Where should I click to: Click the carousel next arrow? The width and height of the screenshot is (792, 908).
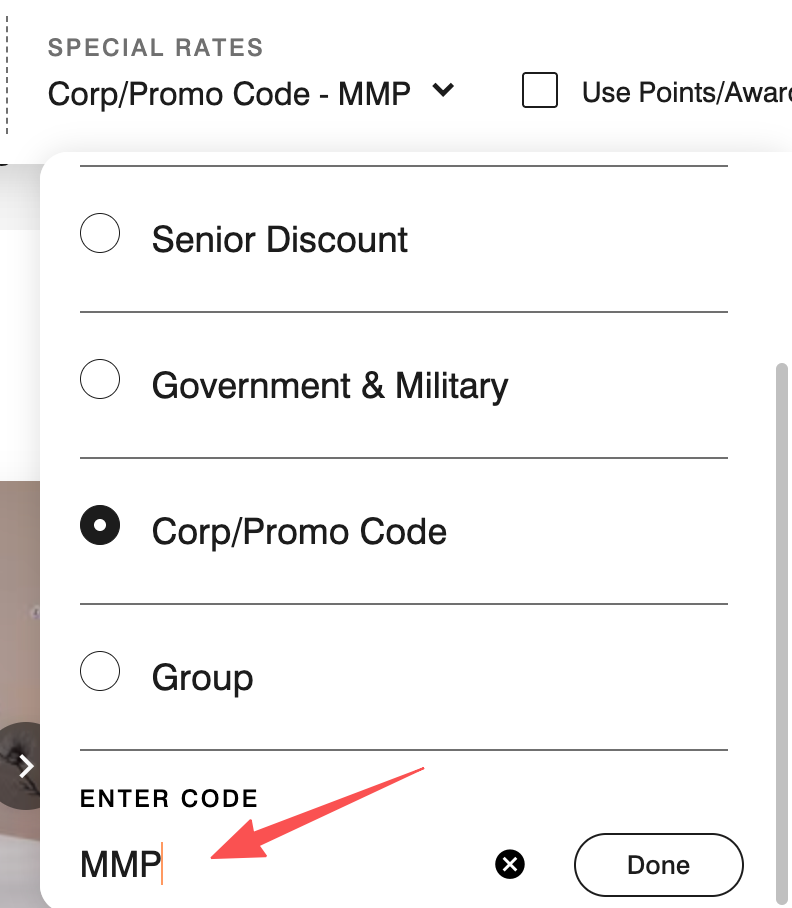(x=26, y=766)
